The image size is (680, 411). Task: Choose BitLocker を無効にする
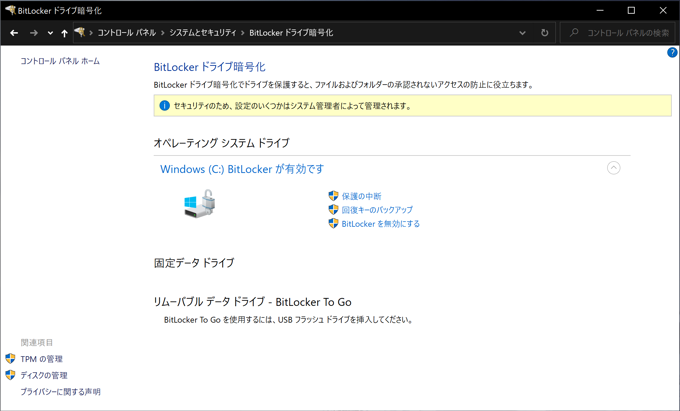coord(381,224)
